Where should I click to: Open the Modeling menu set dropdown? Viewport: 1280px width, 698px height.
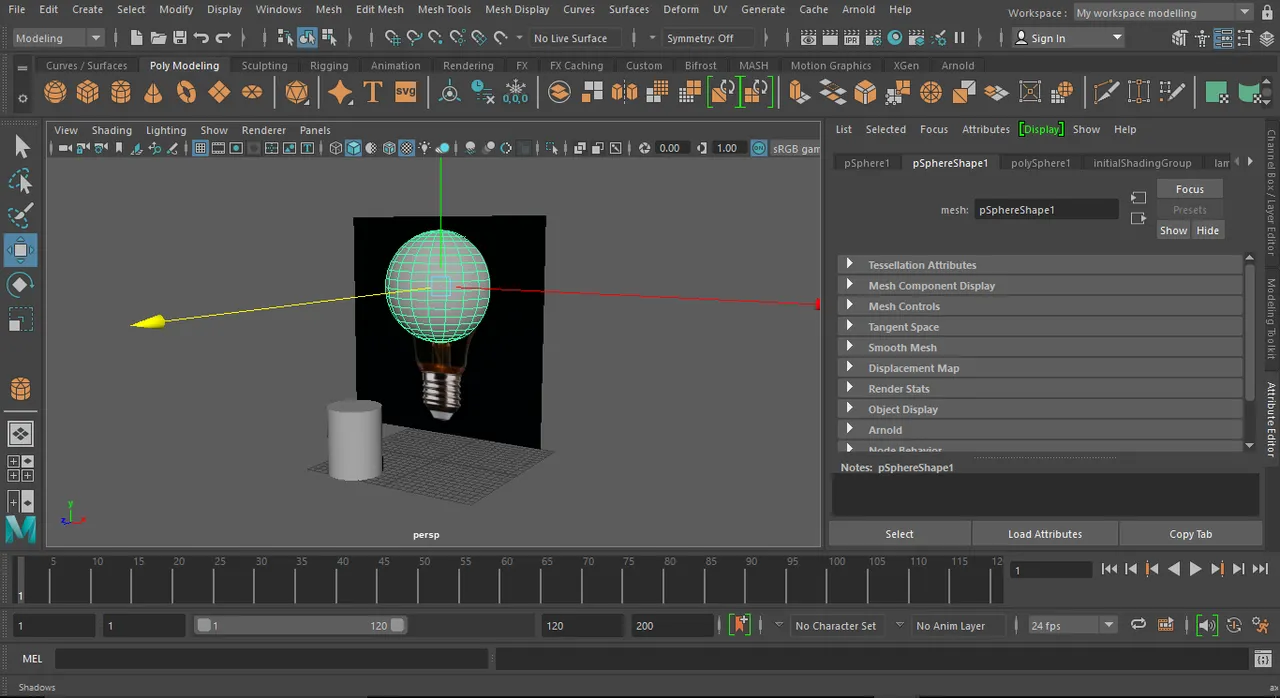click(x=59, y=38)
